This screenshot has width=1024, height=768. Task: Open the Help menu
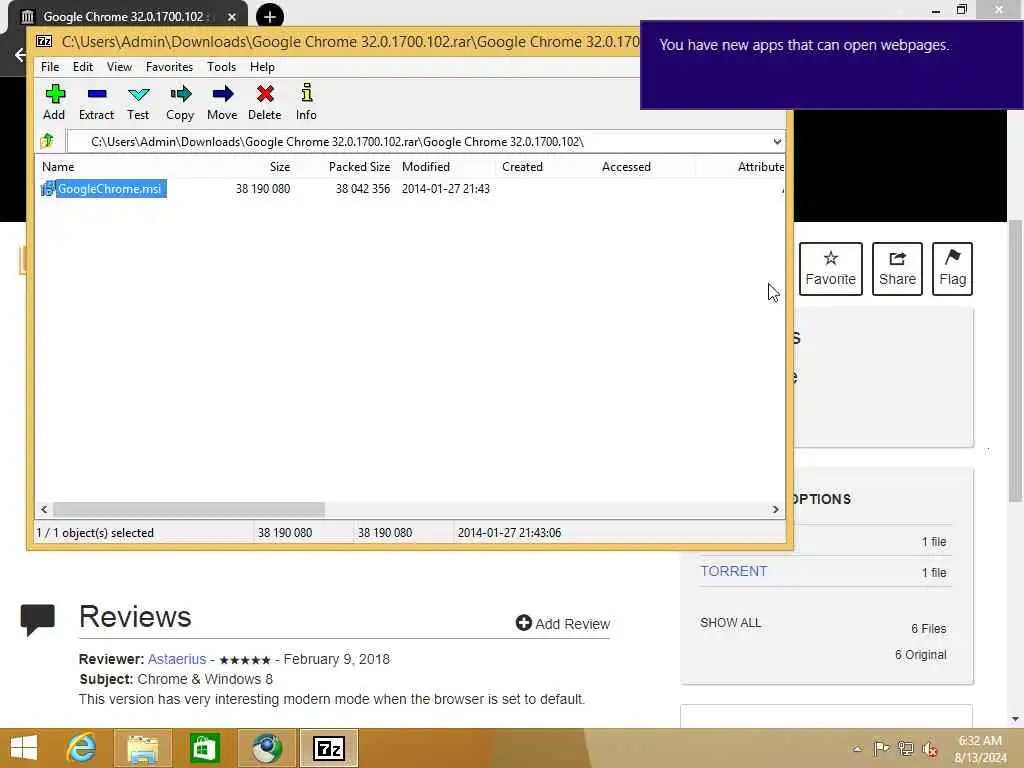coord(262,67)
